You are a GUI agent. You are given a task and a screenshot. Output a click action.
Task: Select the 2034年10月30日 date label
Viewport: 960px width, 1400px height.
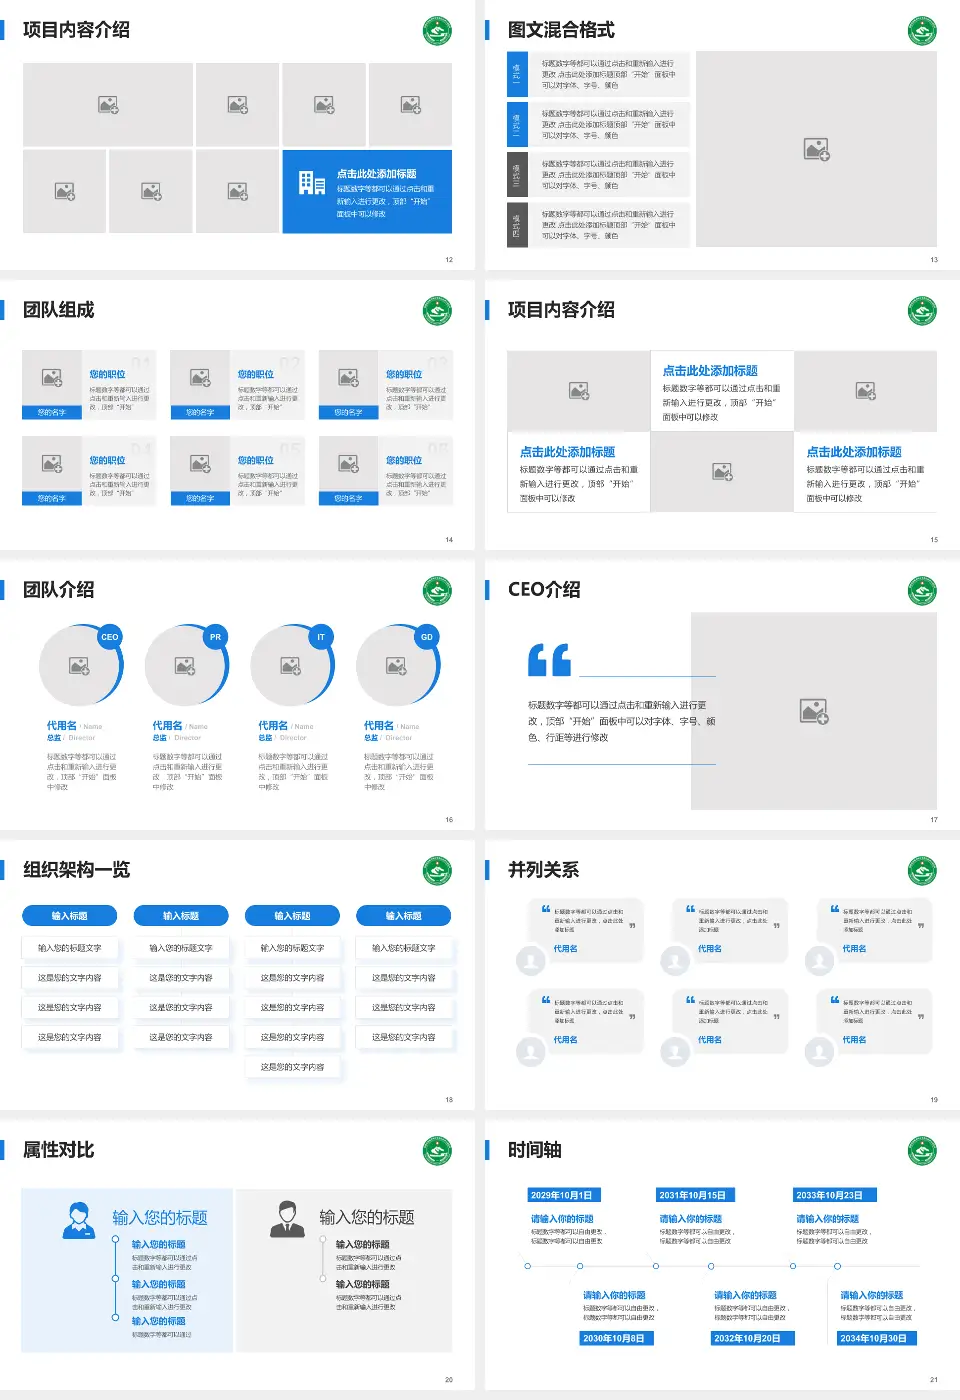tap(873, 1338)
